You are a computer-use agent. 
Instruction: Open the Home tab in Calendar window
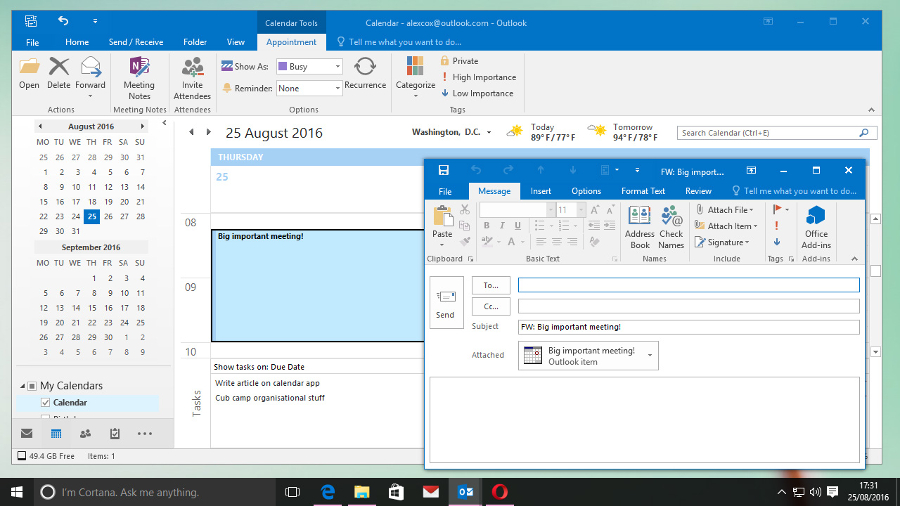point(77,42)
